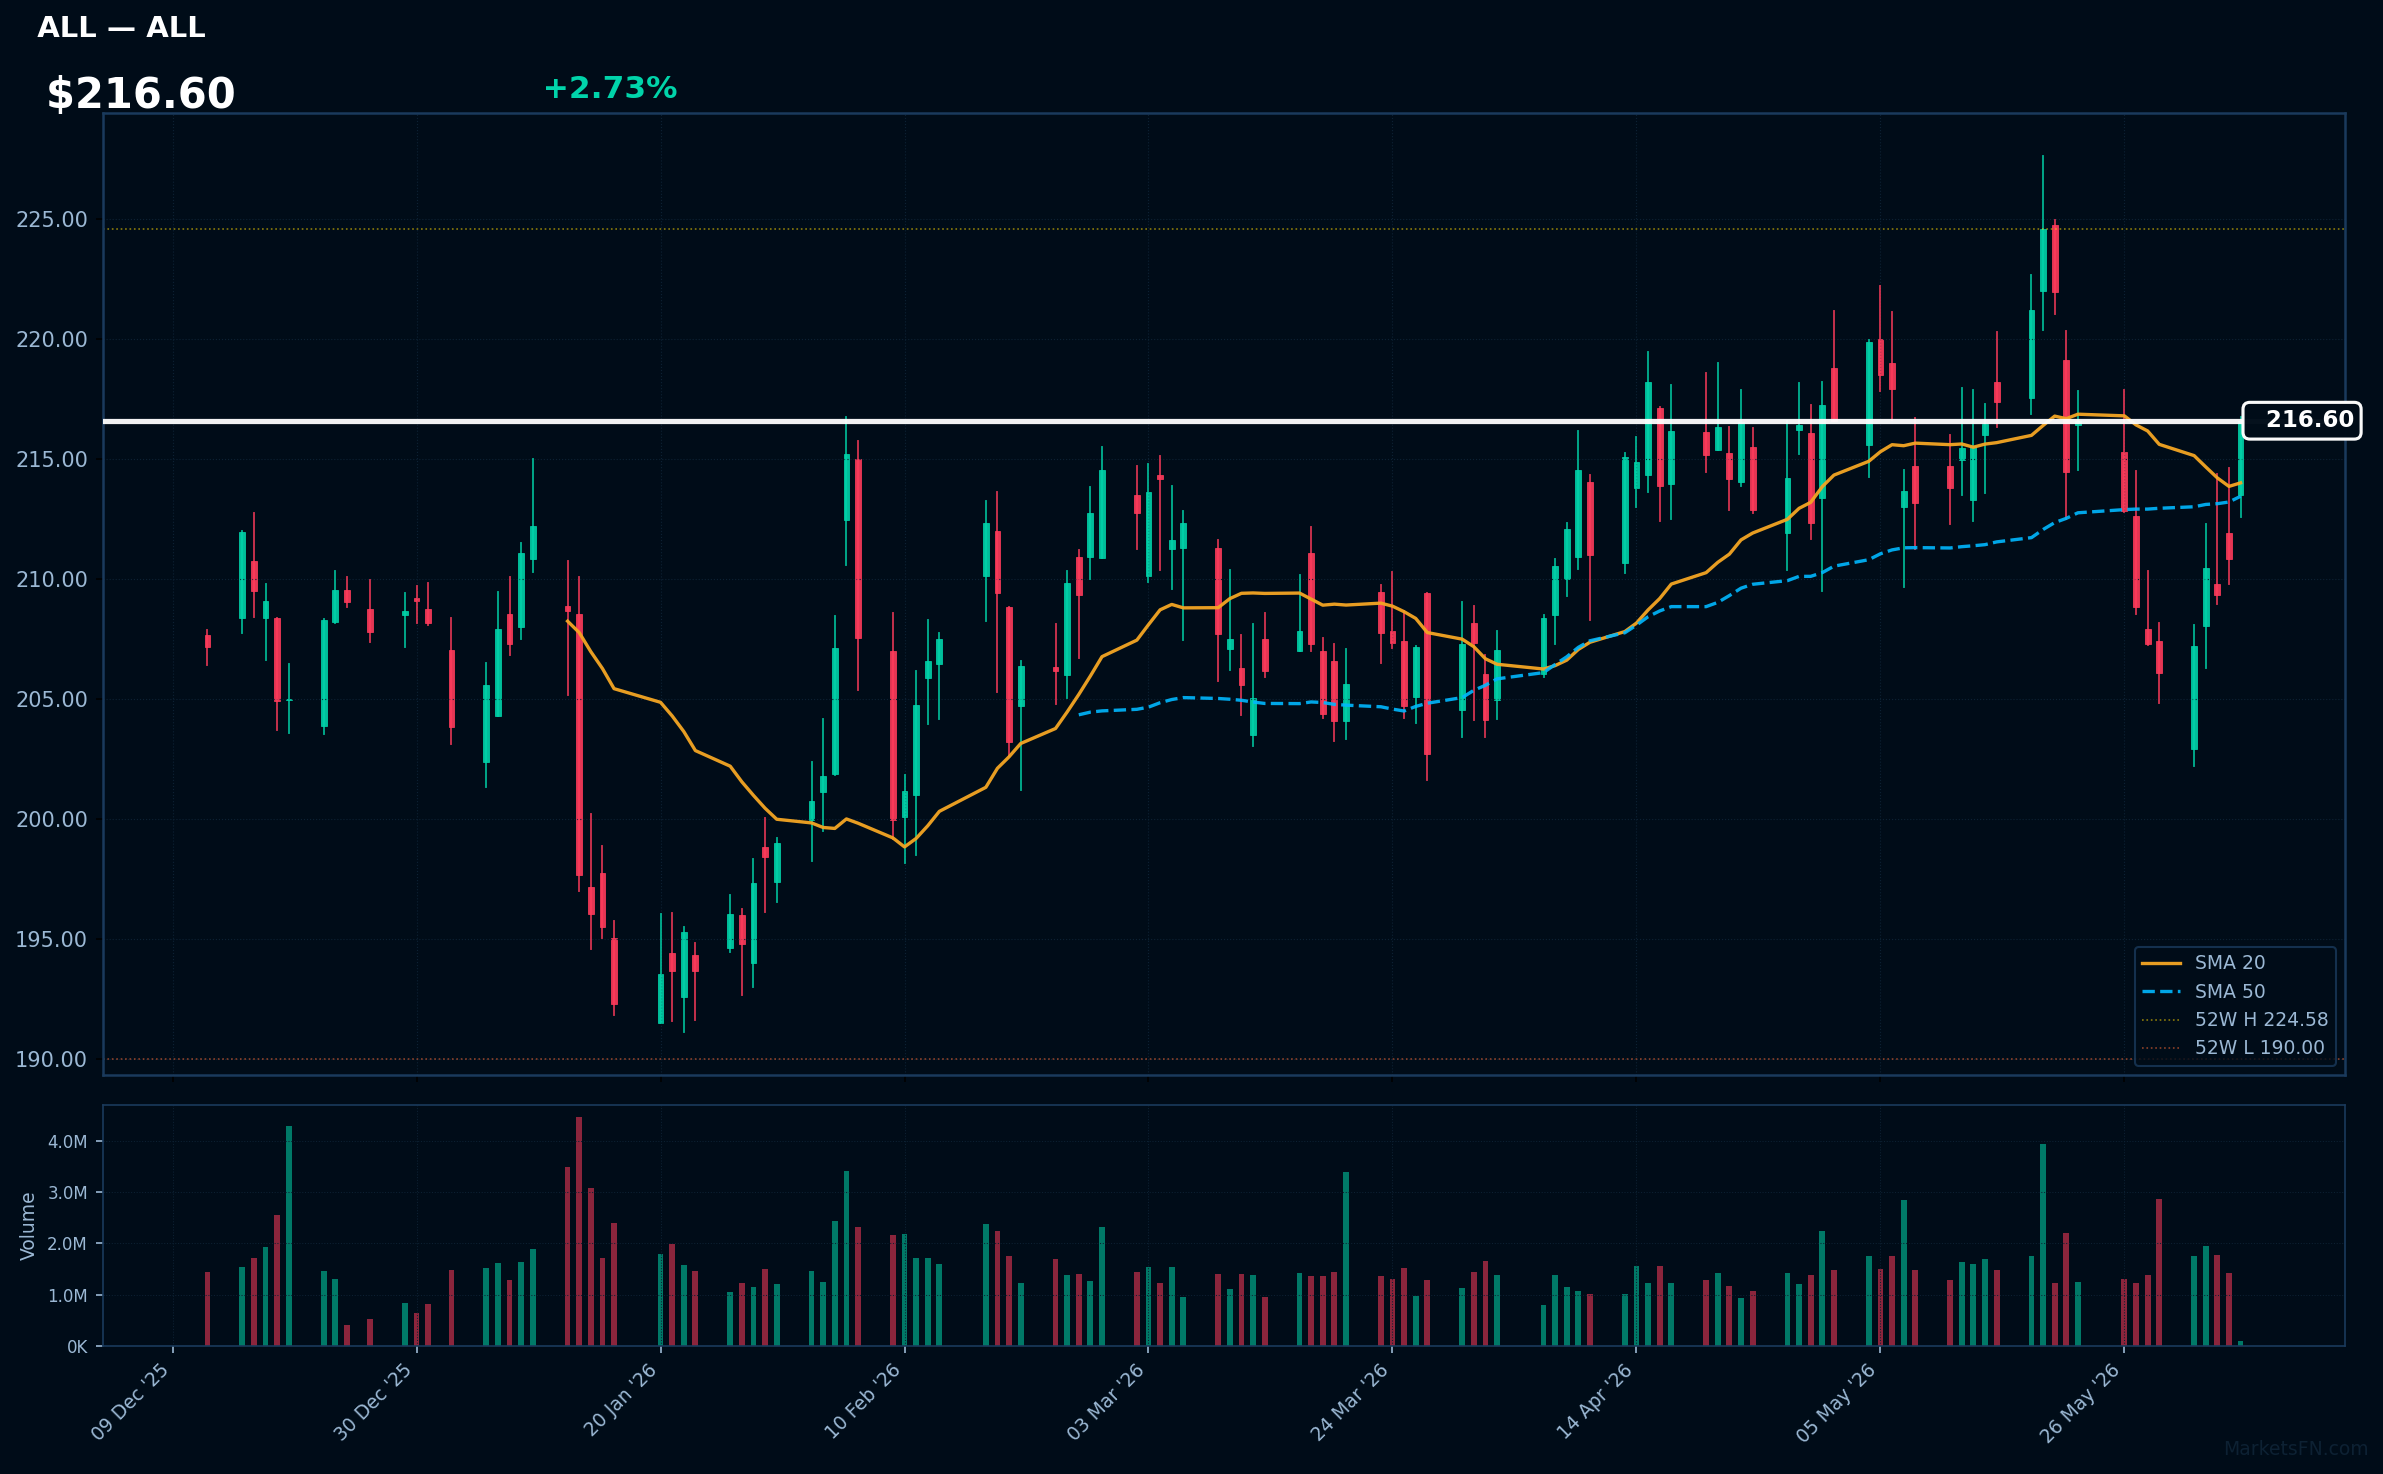Select SMA 50 legend entry
The height and width of the screenshot is (1474, 2383).
(x=2202, y=991)
